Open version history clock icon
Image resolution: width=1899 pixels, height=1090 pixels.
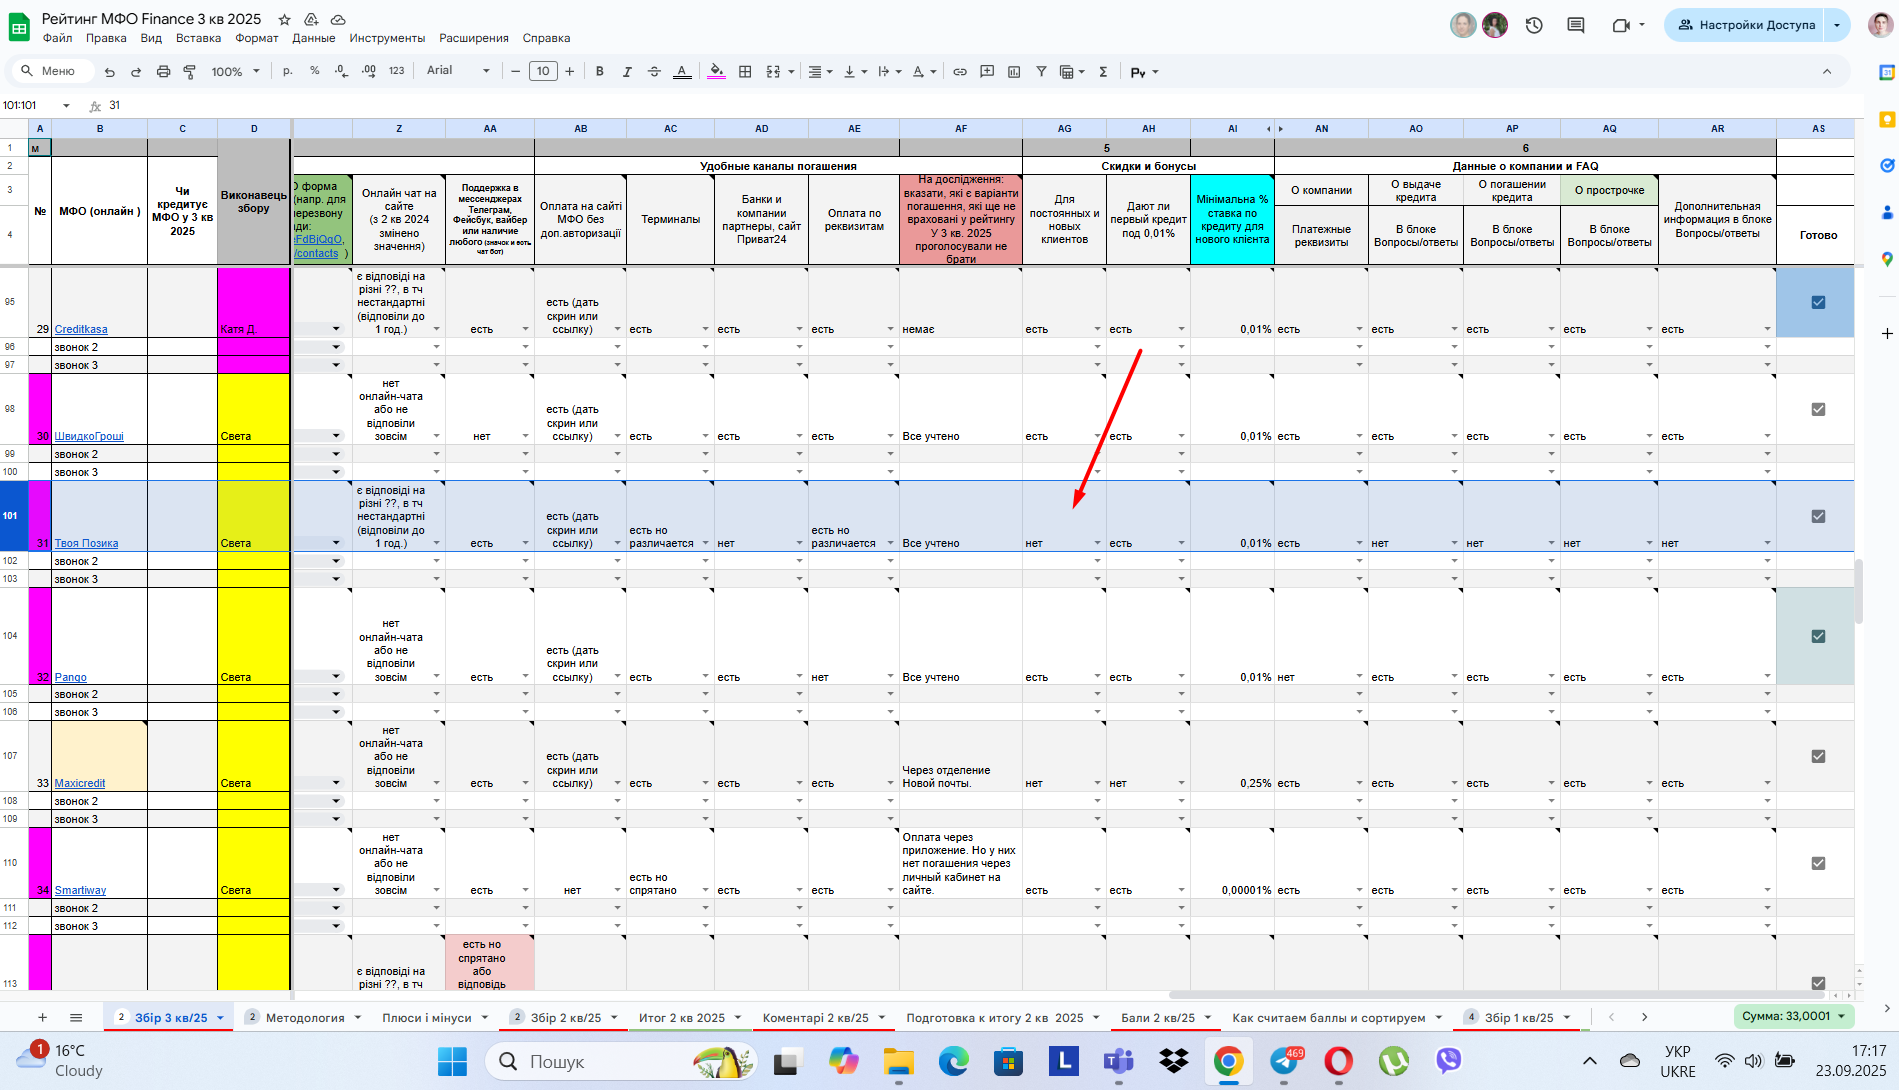tap(1534, 25)
